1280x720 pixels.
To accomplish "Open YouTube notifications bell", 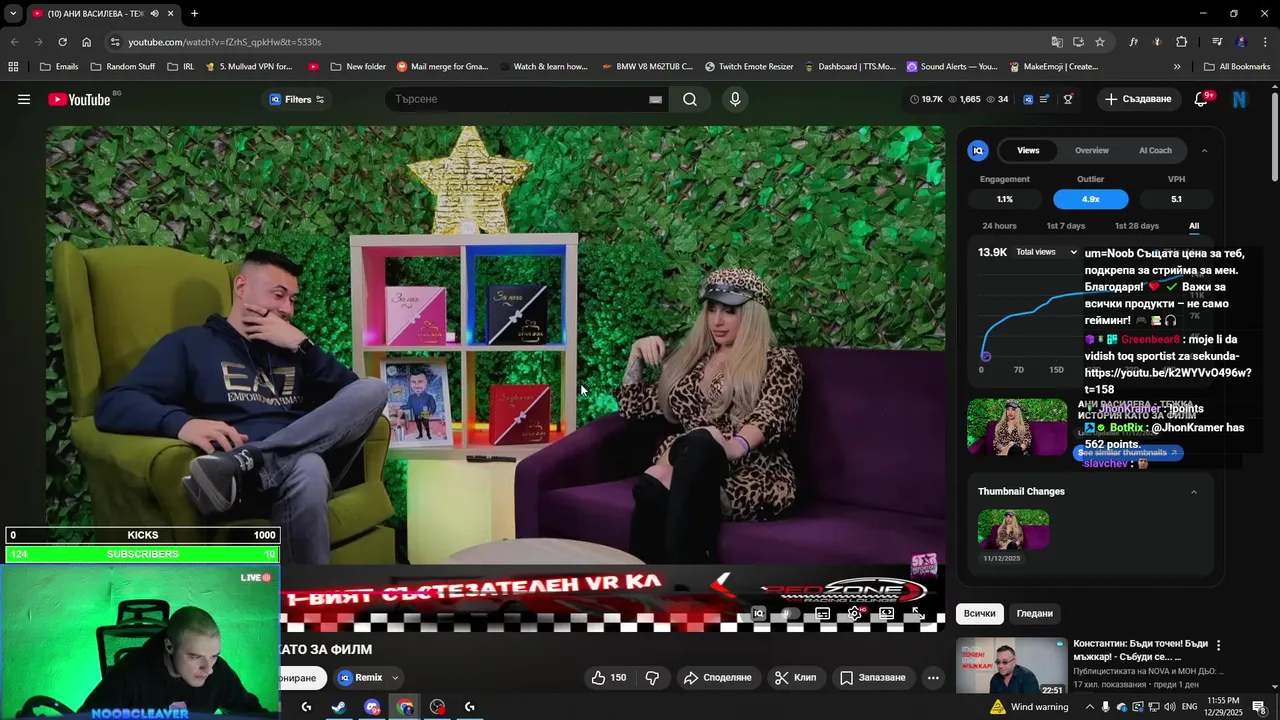I will (x=1201, y=99).
